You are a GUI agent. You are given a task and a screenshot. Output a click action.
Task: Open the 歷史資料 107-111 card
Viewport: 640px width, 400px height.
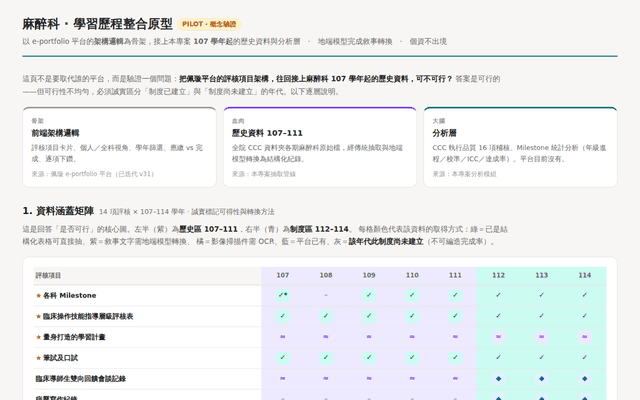[320, 147]
